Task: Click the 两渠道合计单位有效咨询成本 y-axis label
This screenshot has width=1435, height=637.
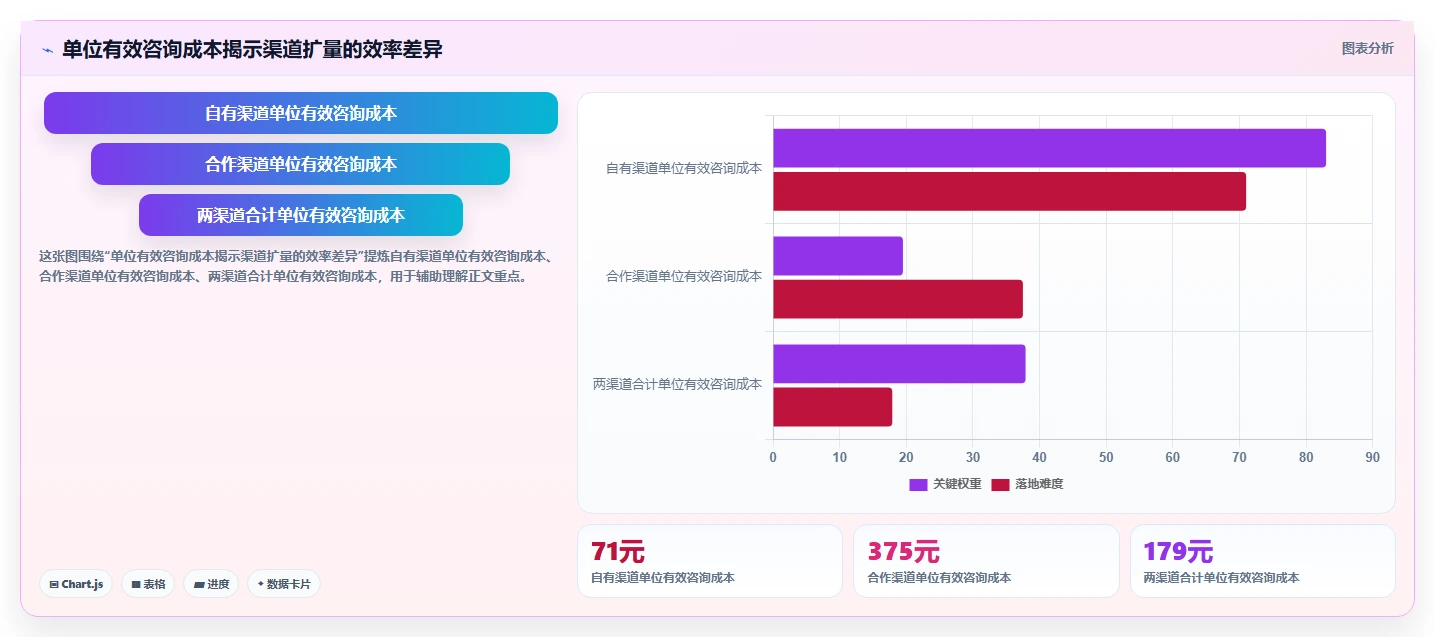Action: [677, 384]
